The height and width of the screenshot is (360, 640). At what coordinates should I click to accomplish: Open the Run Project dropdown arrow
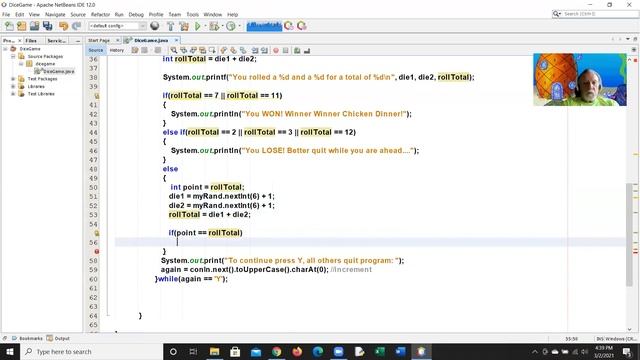205,26
